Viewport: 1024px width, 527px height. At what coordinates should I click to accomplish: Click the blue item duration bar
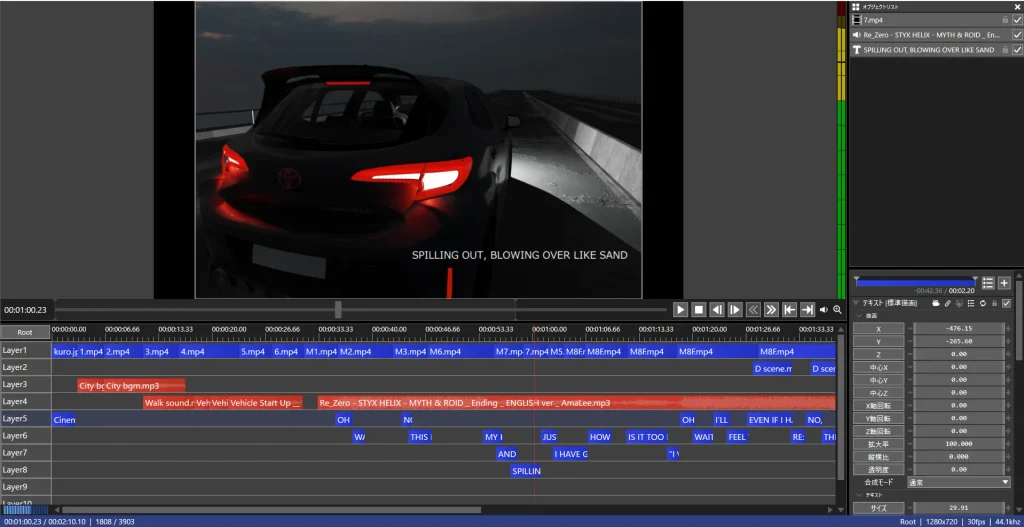tap(916, 283)
